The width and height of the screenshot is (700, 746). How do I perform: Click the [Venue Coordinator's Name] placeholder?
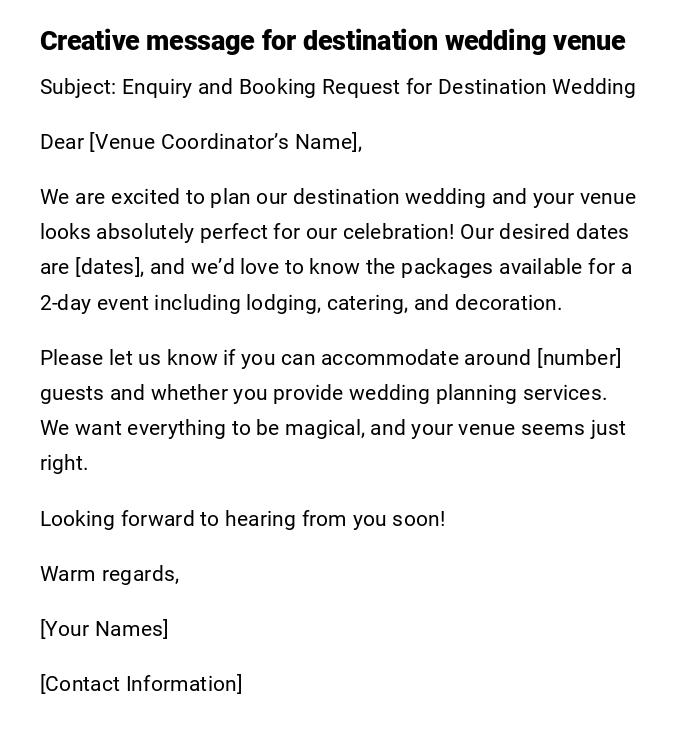224,142
